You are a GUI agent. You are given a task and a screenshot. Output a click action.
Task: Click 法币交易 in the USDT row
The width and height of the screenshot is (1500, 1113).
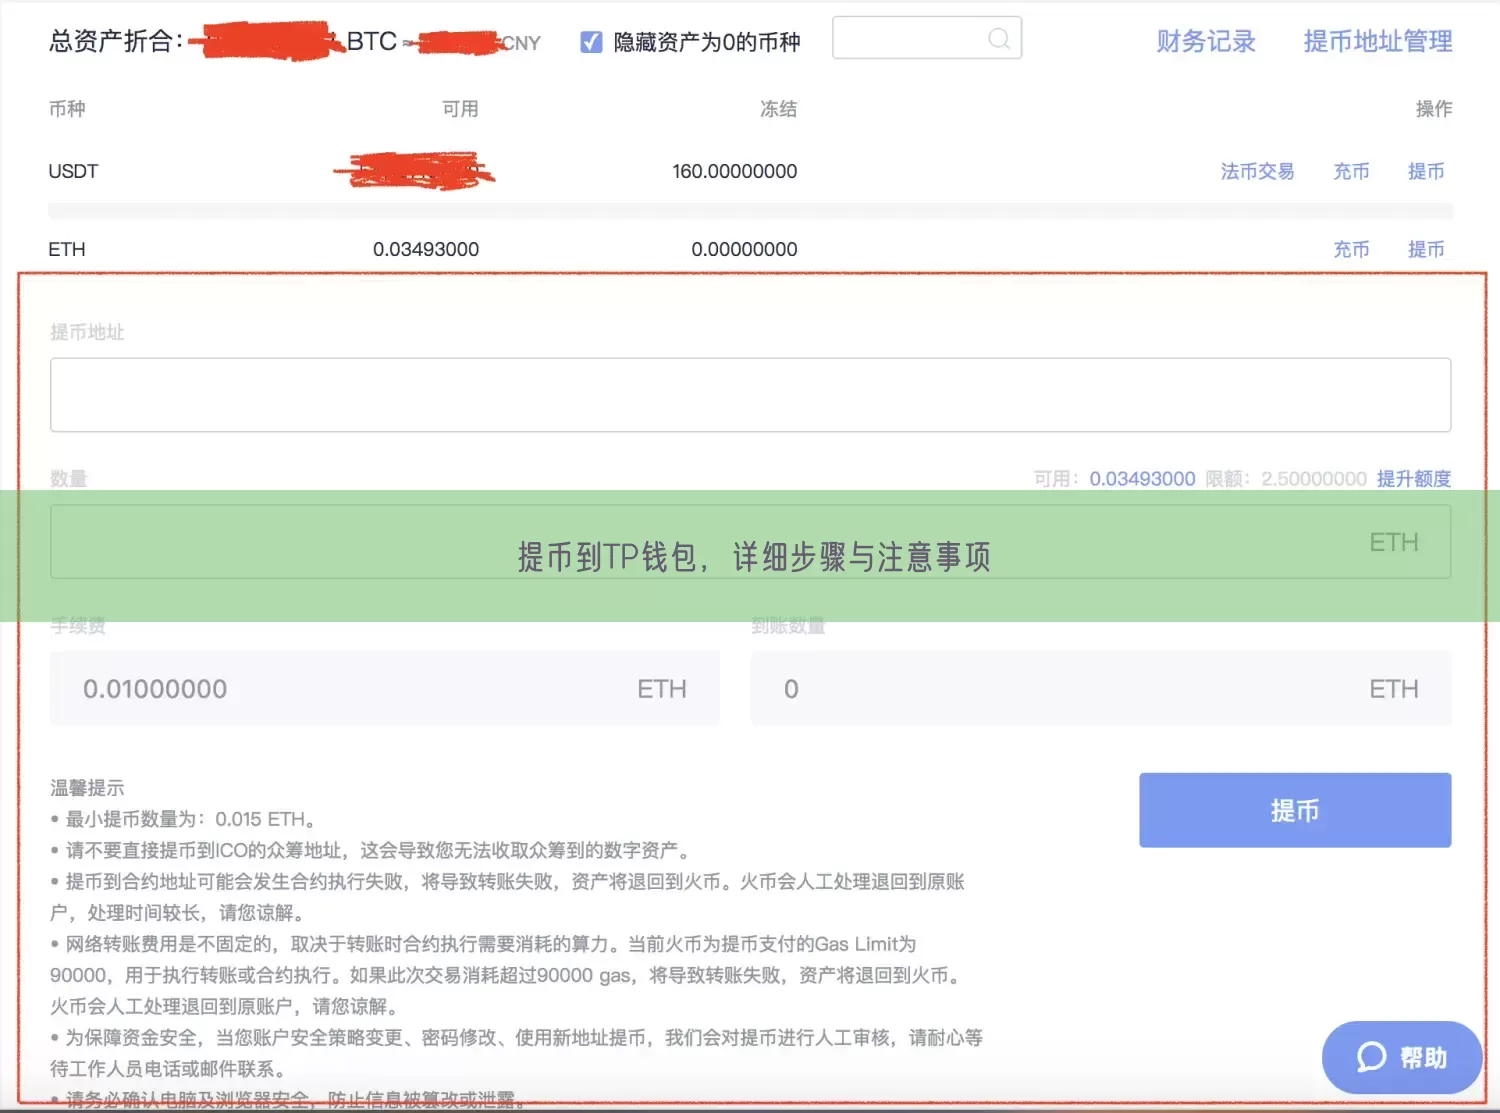(x=1257, y=171)
